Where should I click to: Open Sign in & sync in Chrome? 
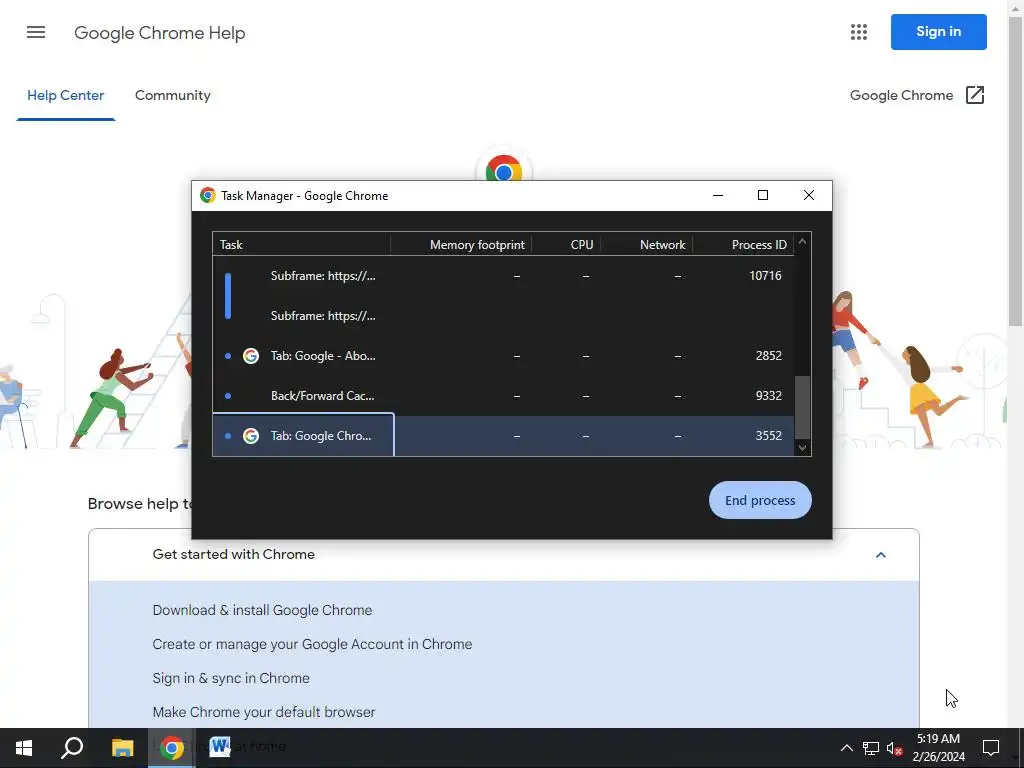[x=231, y=678]
